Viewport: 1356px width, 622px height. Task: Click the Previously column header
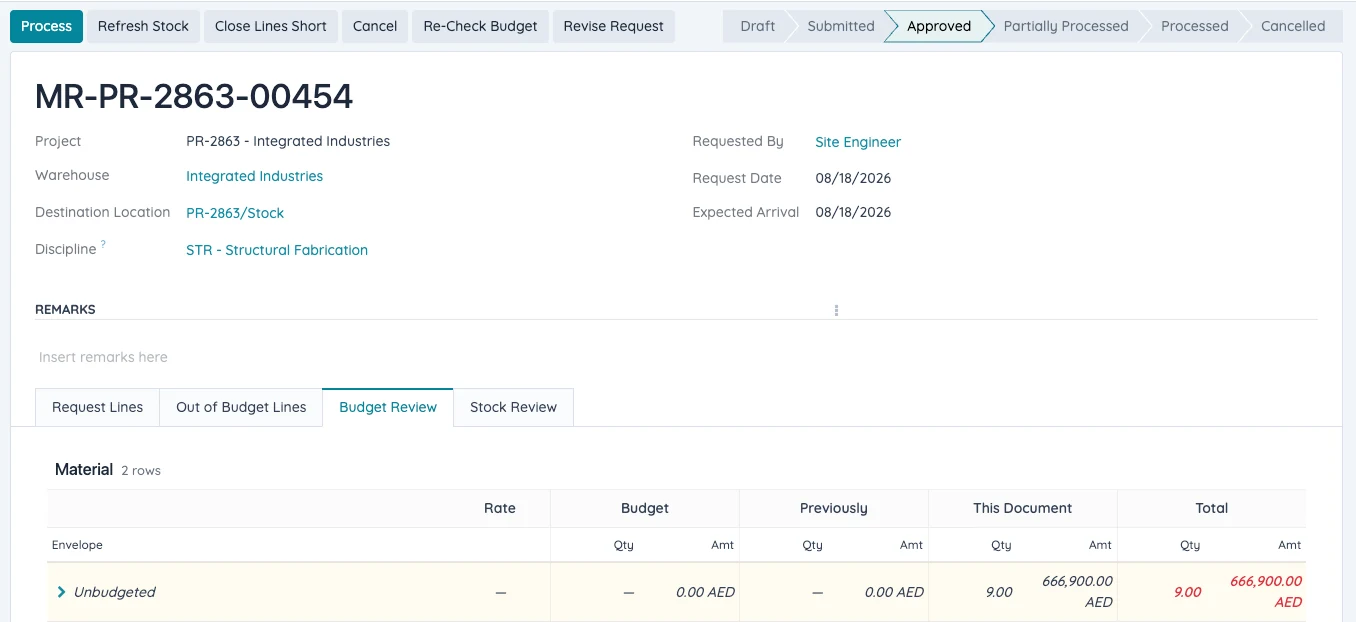(834, 508)
